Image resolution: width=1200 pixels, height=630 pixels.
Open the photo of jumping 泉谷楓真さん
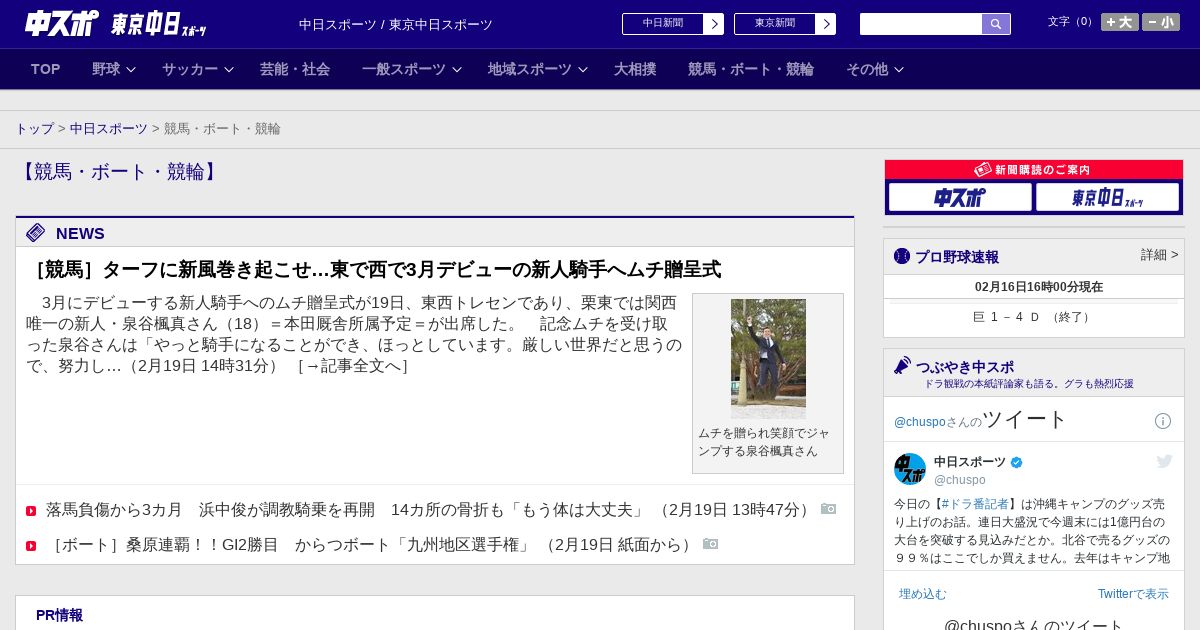point(768,359)
